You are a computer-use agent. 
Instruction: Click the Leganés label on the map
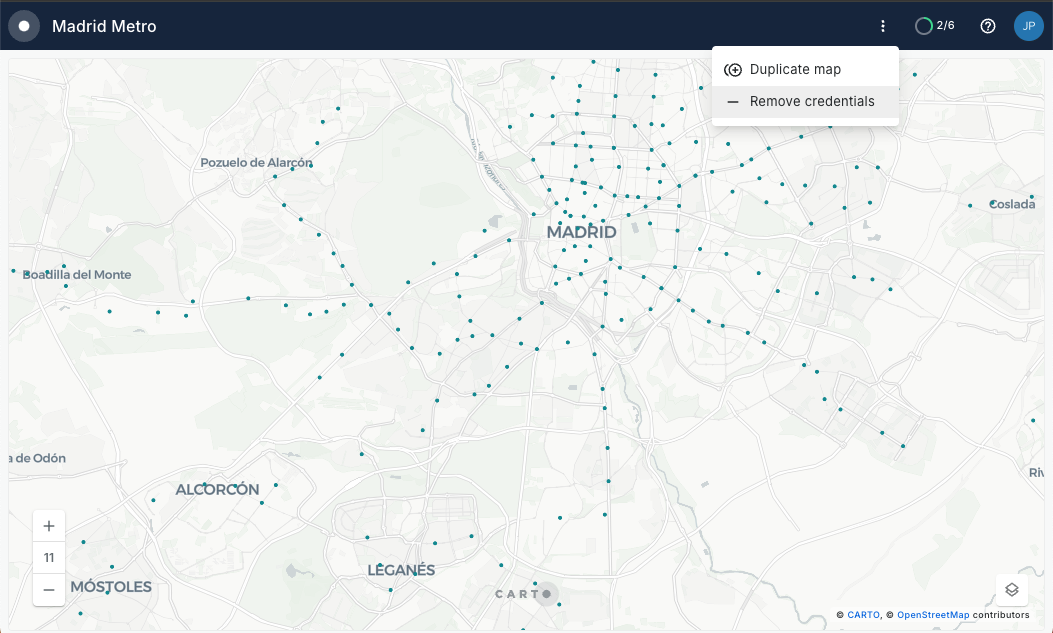[401, 570]
